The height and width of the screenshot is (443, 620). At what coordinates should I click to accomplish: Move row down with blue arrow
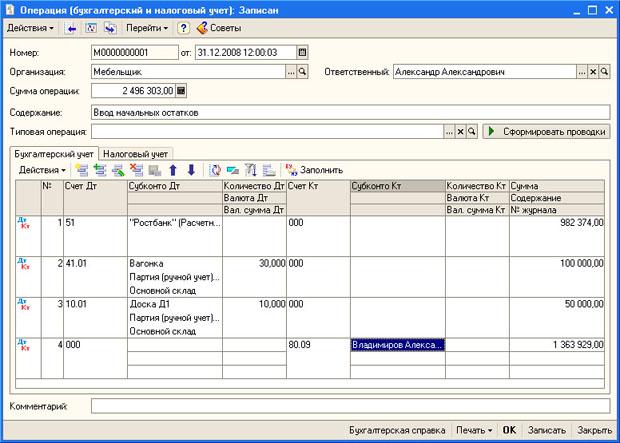[x=191, y=170]
